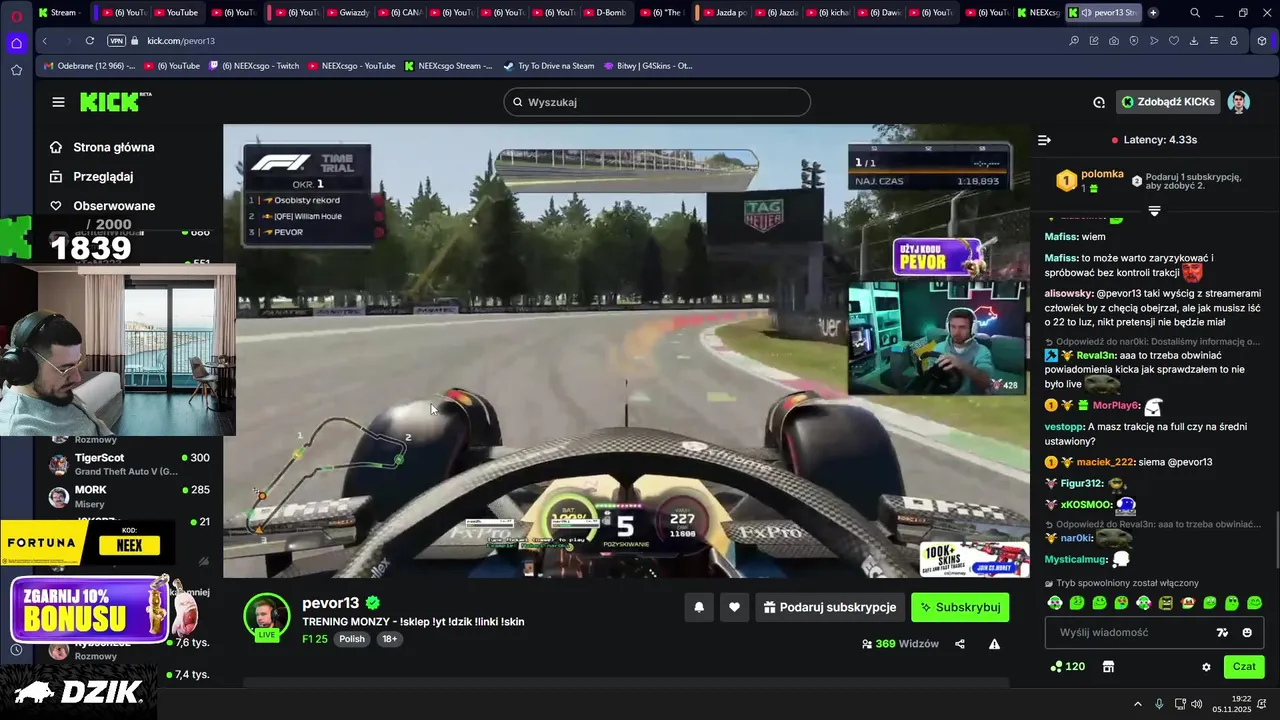Viewport: 1280px width, 720px height.
Task: Click username alisowsky in chat
Action: tap(1068, 293)
